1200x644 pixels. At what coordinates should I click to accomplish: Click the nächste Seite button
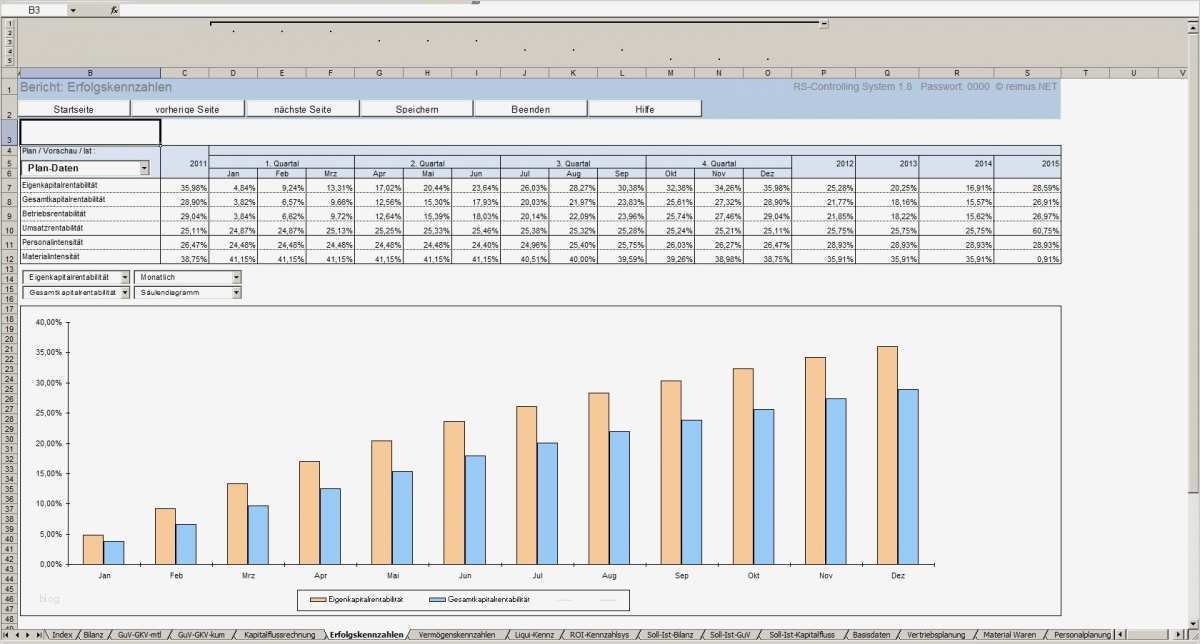tap(302, 109)
